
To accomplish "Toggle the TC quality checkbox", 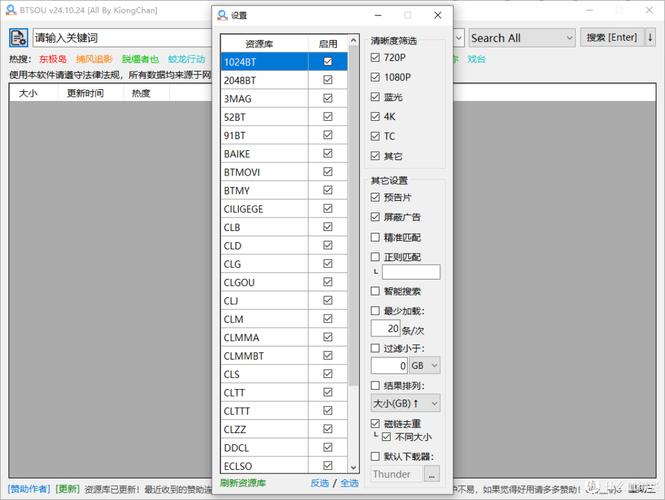I will tap(375, 136).
